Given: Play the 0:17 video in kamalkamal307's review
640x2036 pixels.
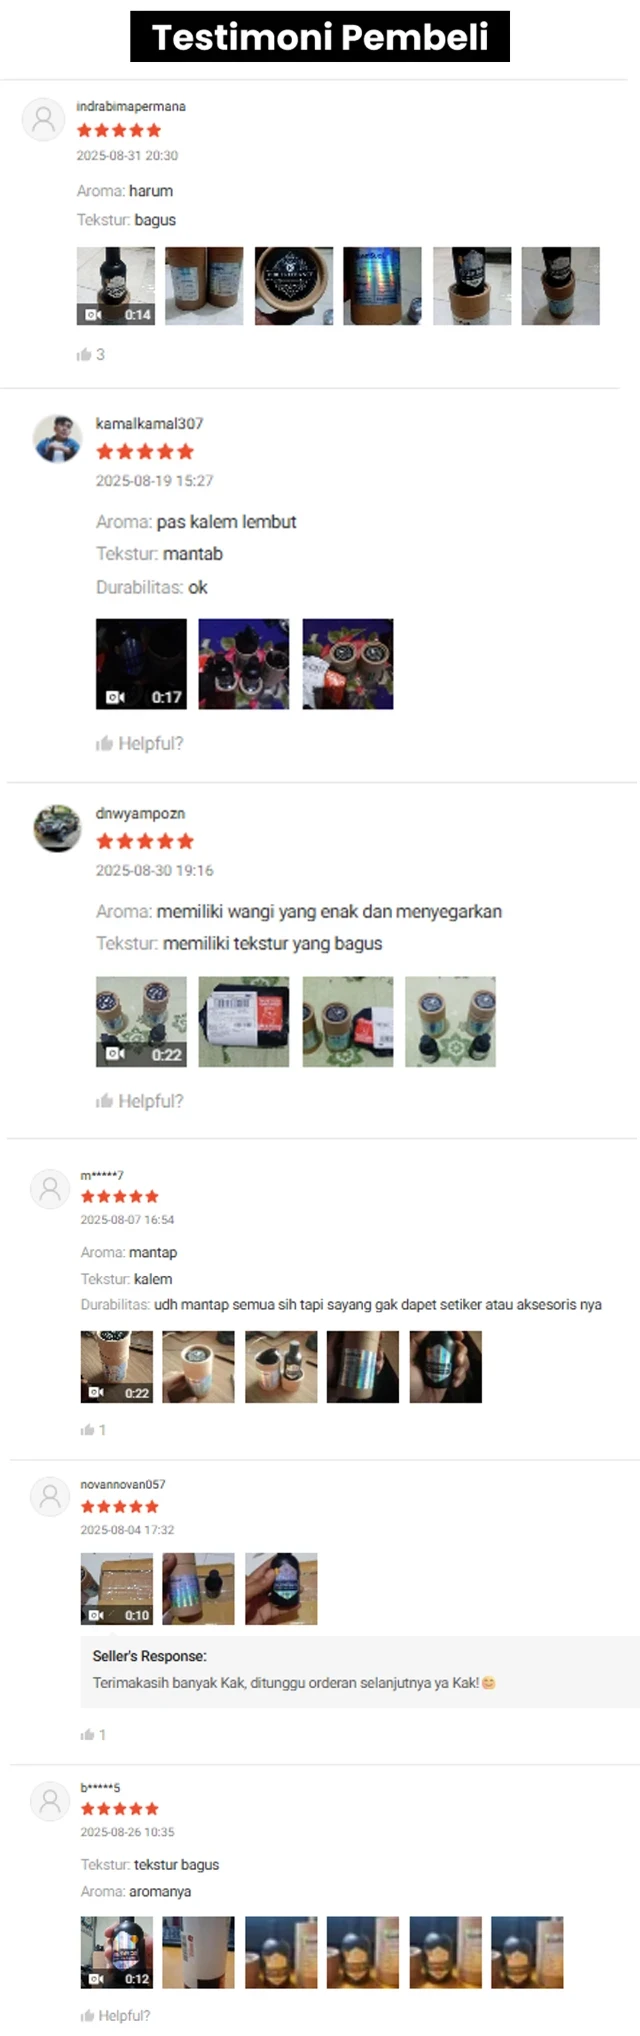Looking at the screenshot, I should [x=141, y=664].
